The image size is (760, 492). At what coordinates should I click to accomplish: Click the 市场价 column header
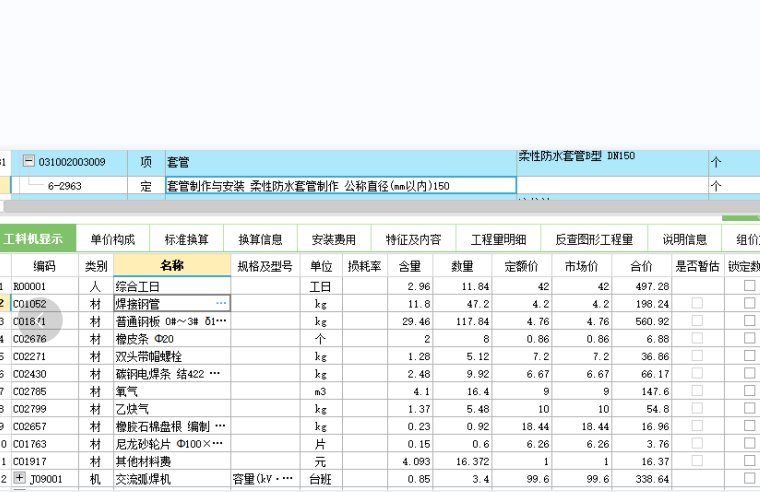(x=582, y=266)
